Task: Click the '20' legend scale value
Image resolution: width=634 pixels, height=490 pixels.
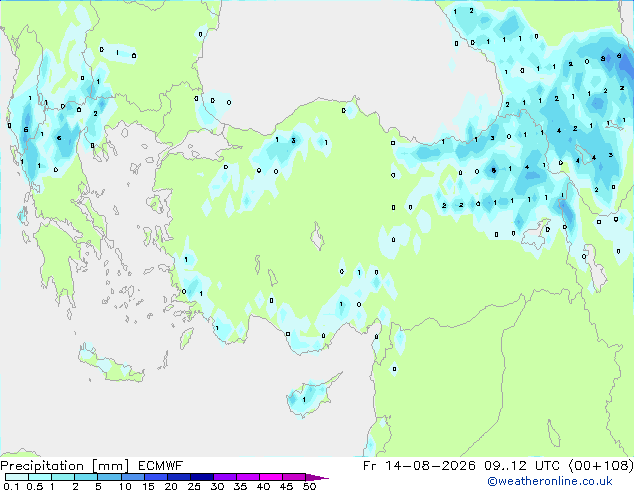Action: click(x=171, y=486)
